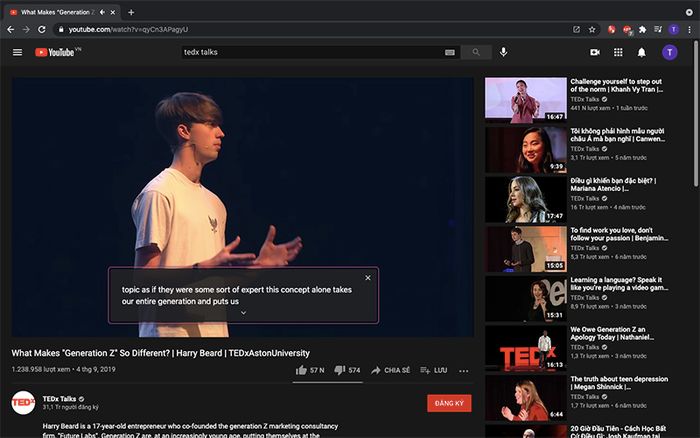Open "Challenge yourself to step out" video thumbnail

pyautogui.click(x=526, y=99)
